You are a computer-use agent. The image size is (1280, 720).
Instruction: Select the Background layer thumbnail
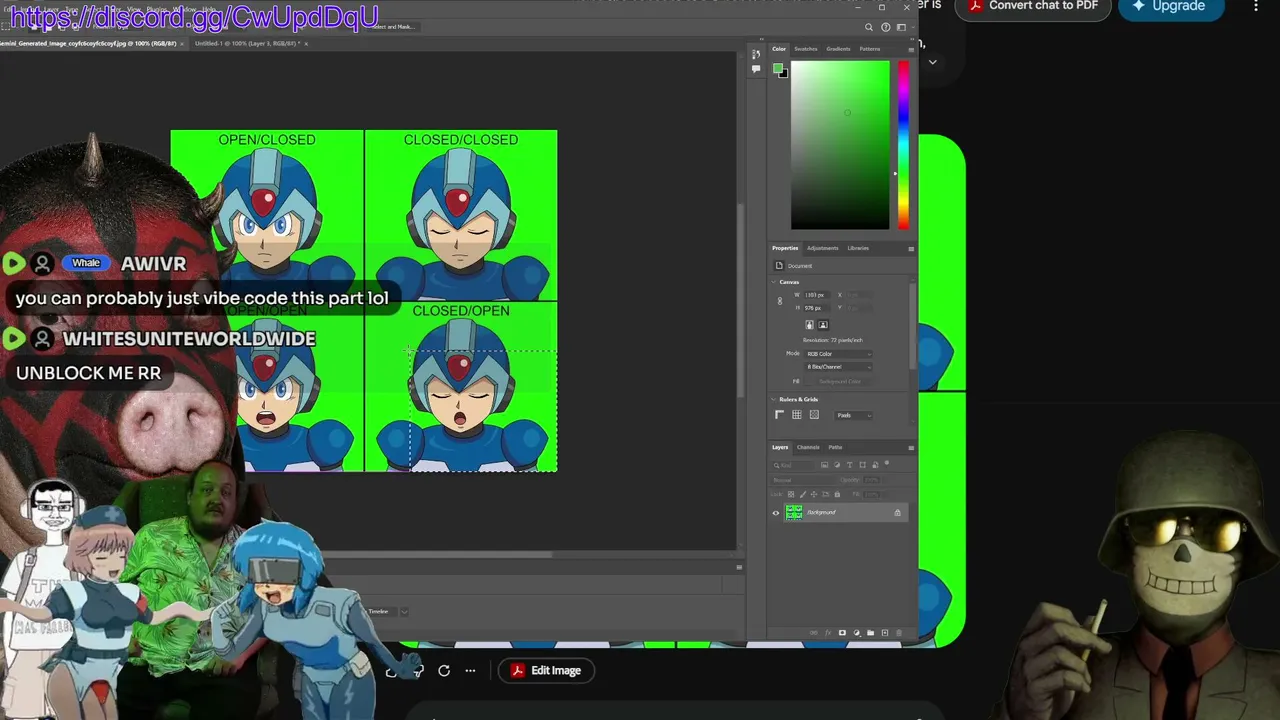click(794, 513)
